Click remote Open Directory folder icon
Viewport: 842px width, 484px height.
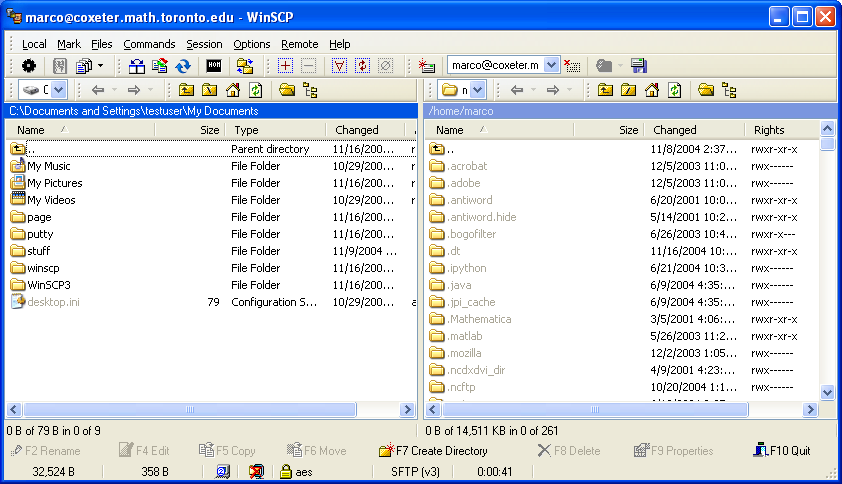pos(706,90)
